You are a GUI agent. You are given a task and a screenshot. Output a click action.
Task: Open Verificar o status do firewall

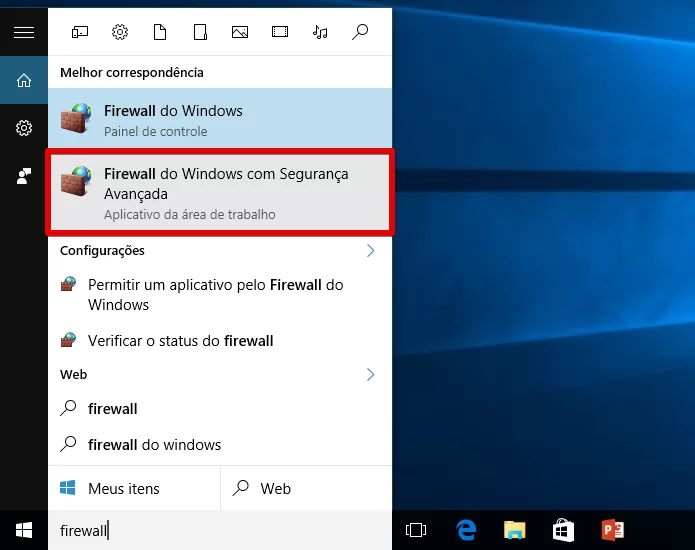pos(220,341)
